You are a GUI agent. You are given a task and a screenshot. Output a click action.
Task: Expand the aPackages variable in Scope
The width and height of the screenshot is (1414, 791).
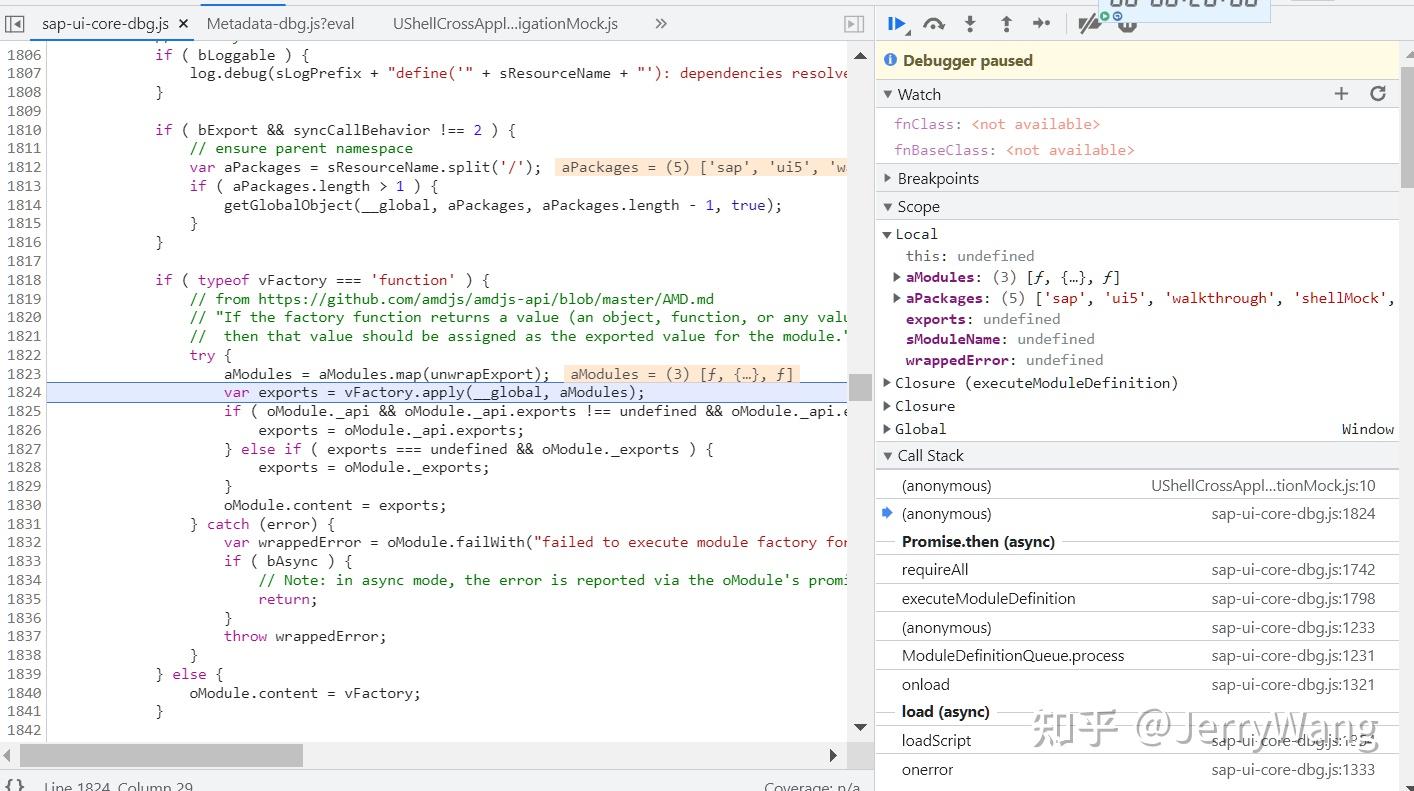897,297
